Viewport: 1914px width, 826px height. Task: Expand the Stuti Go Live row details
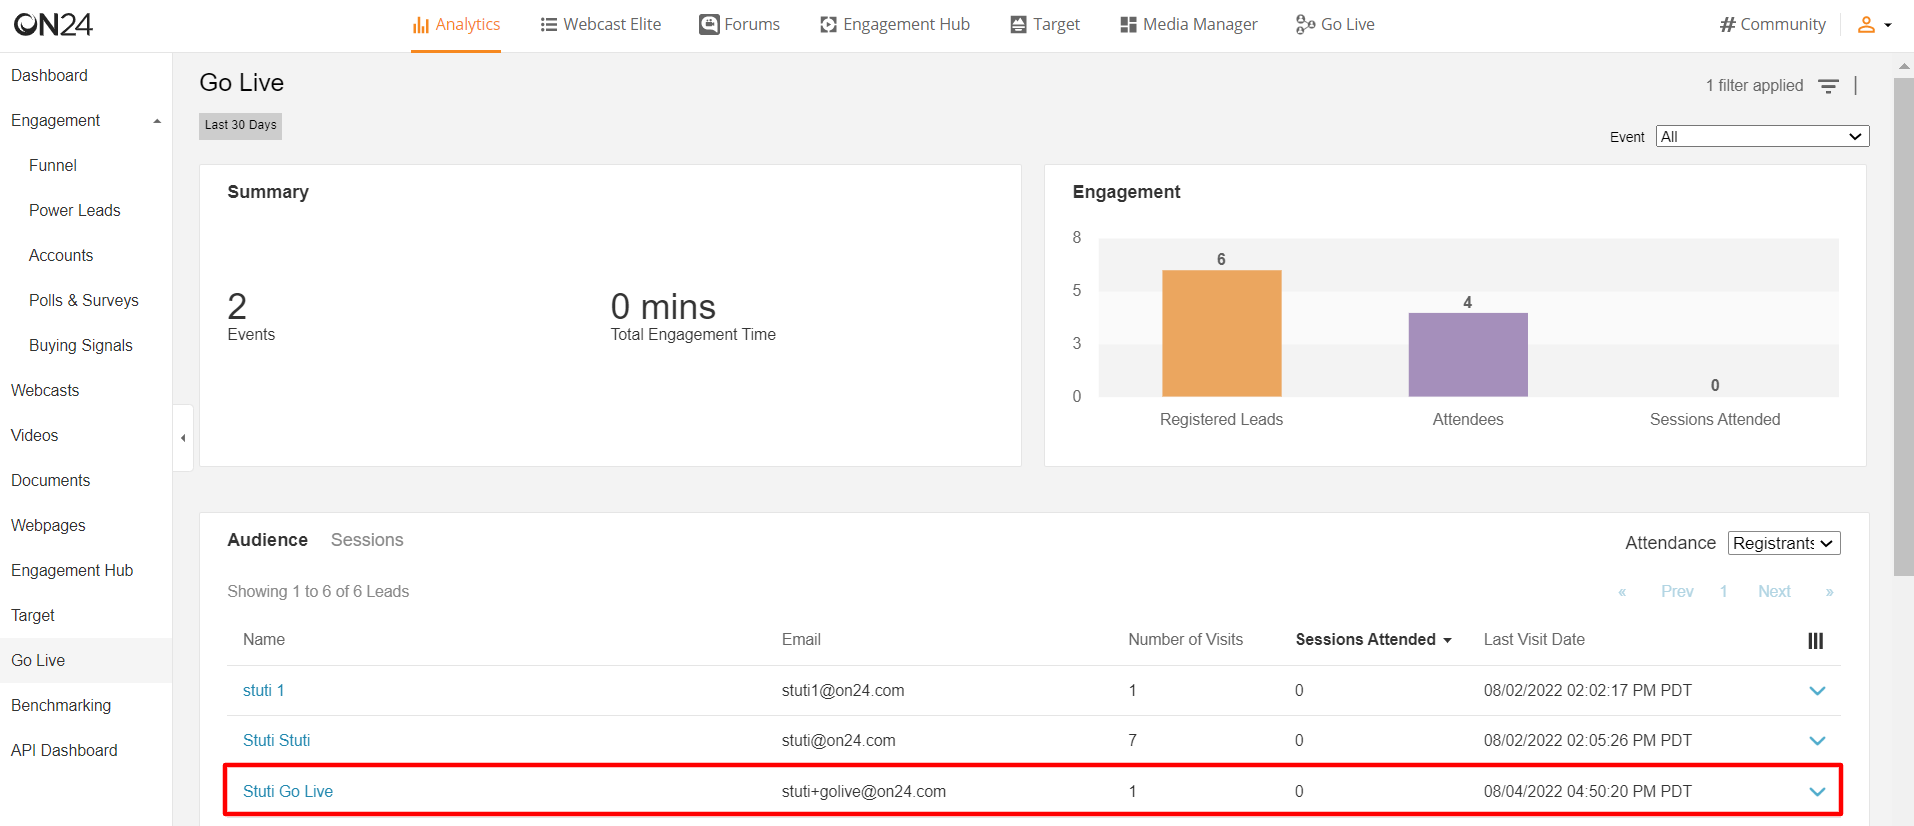point(1817,792)
